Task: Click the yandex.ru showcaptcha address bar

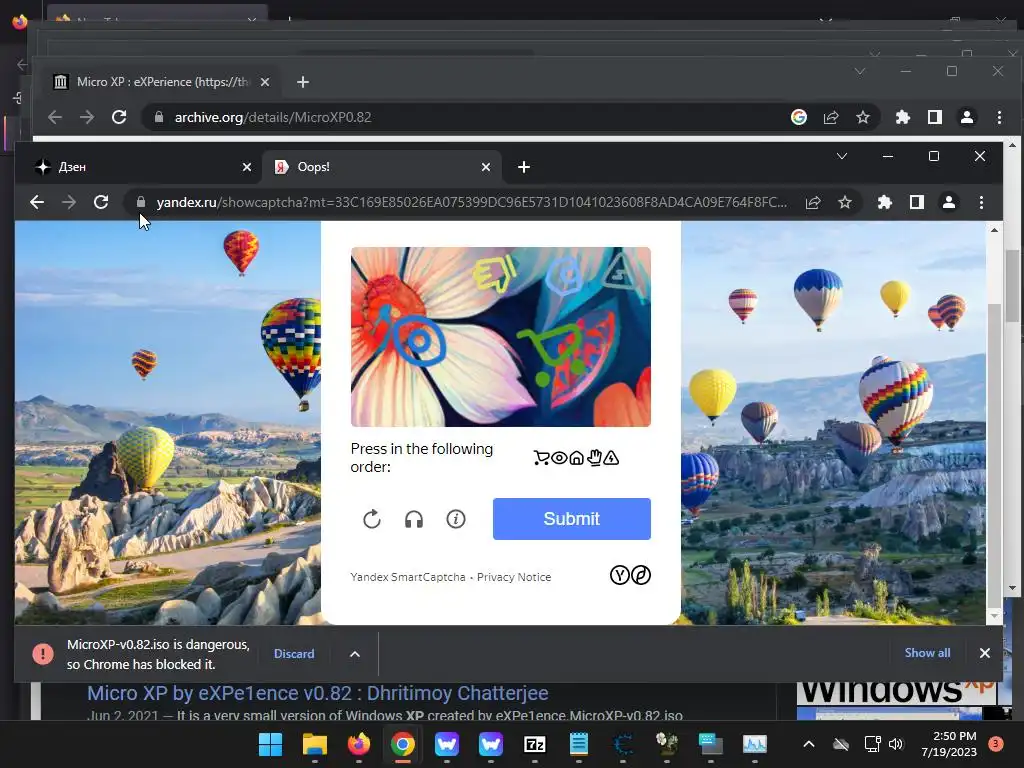Action: (472, 202)
